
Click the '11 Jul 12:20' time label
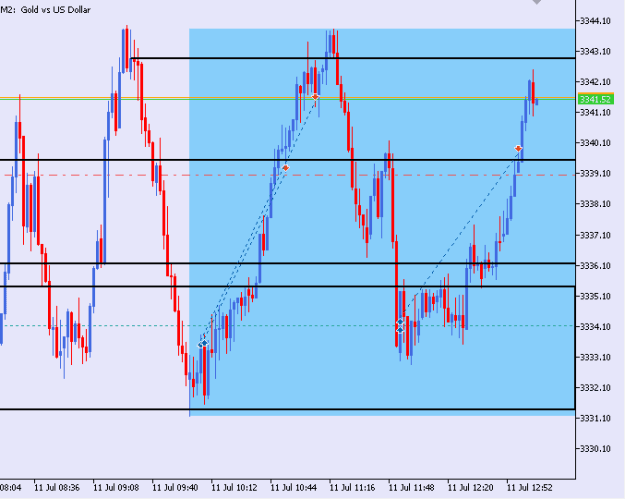coord(470,488)
